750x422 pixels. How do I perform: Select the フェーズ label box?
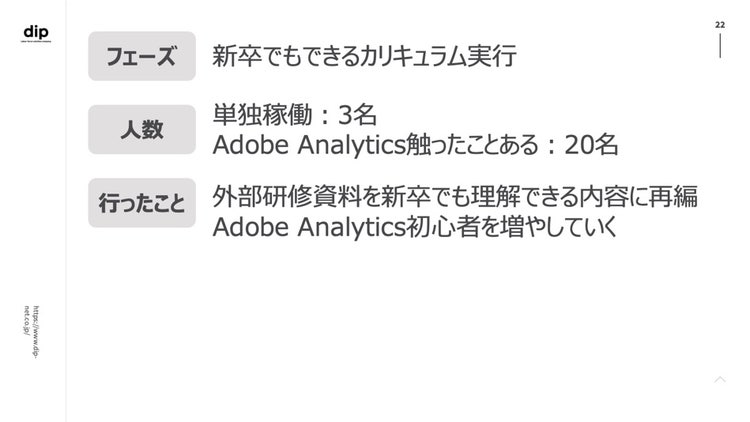[142, 56]
